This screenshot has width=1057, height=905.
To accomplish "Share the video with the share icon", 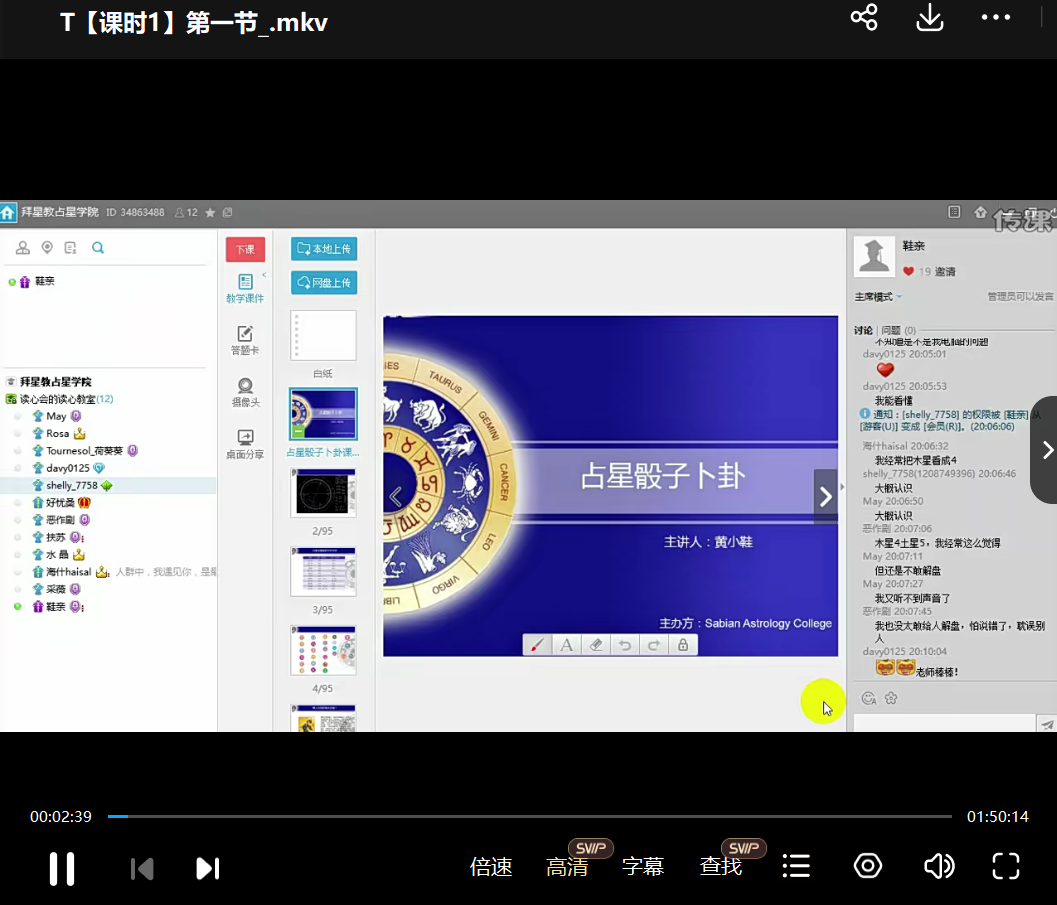I will click(864, 18).
